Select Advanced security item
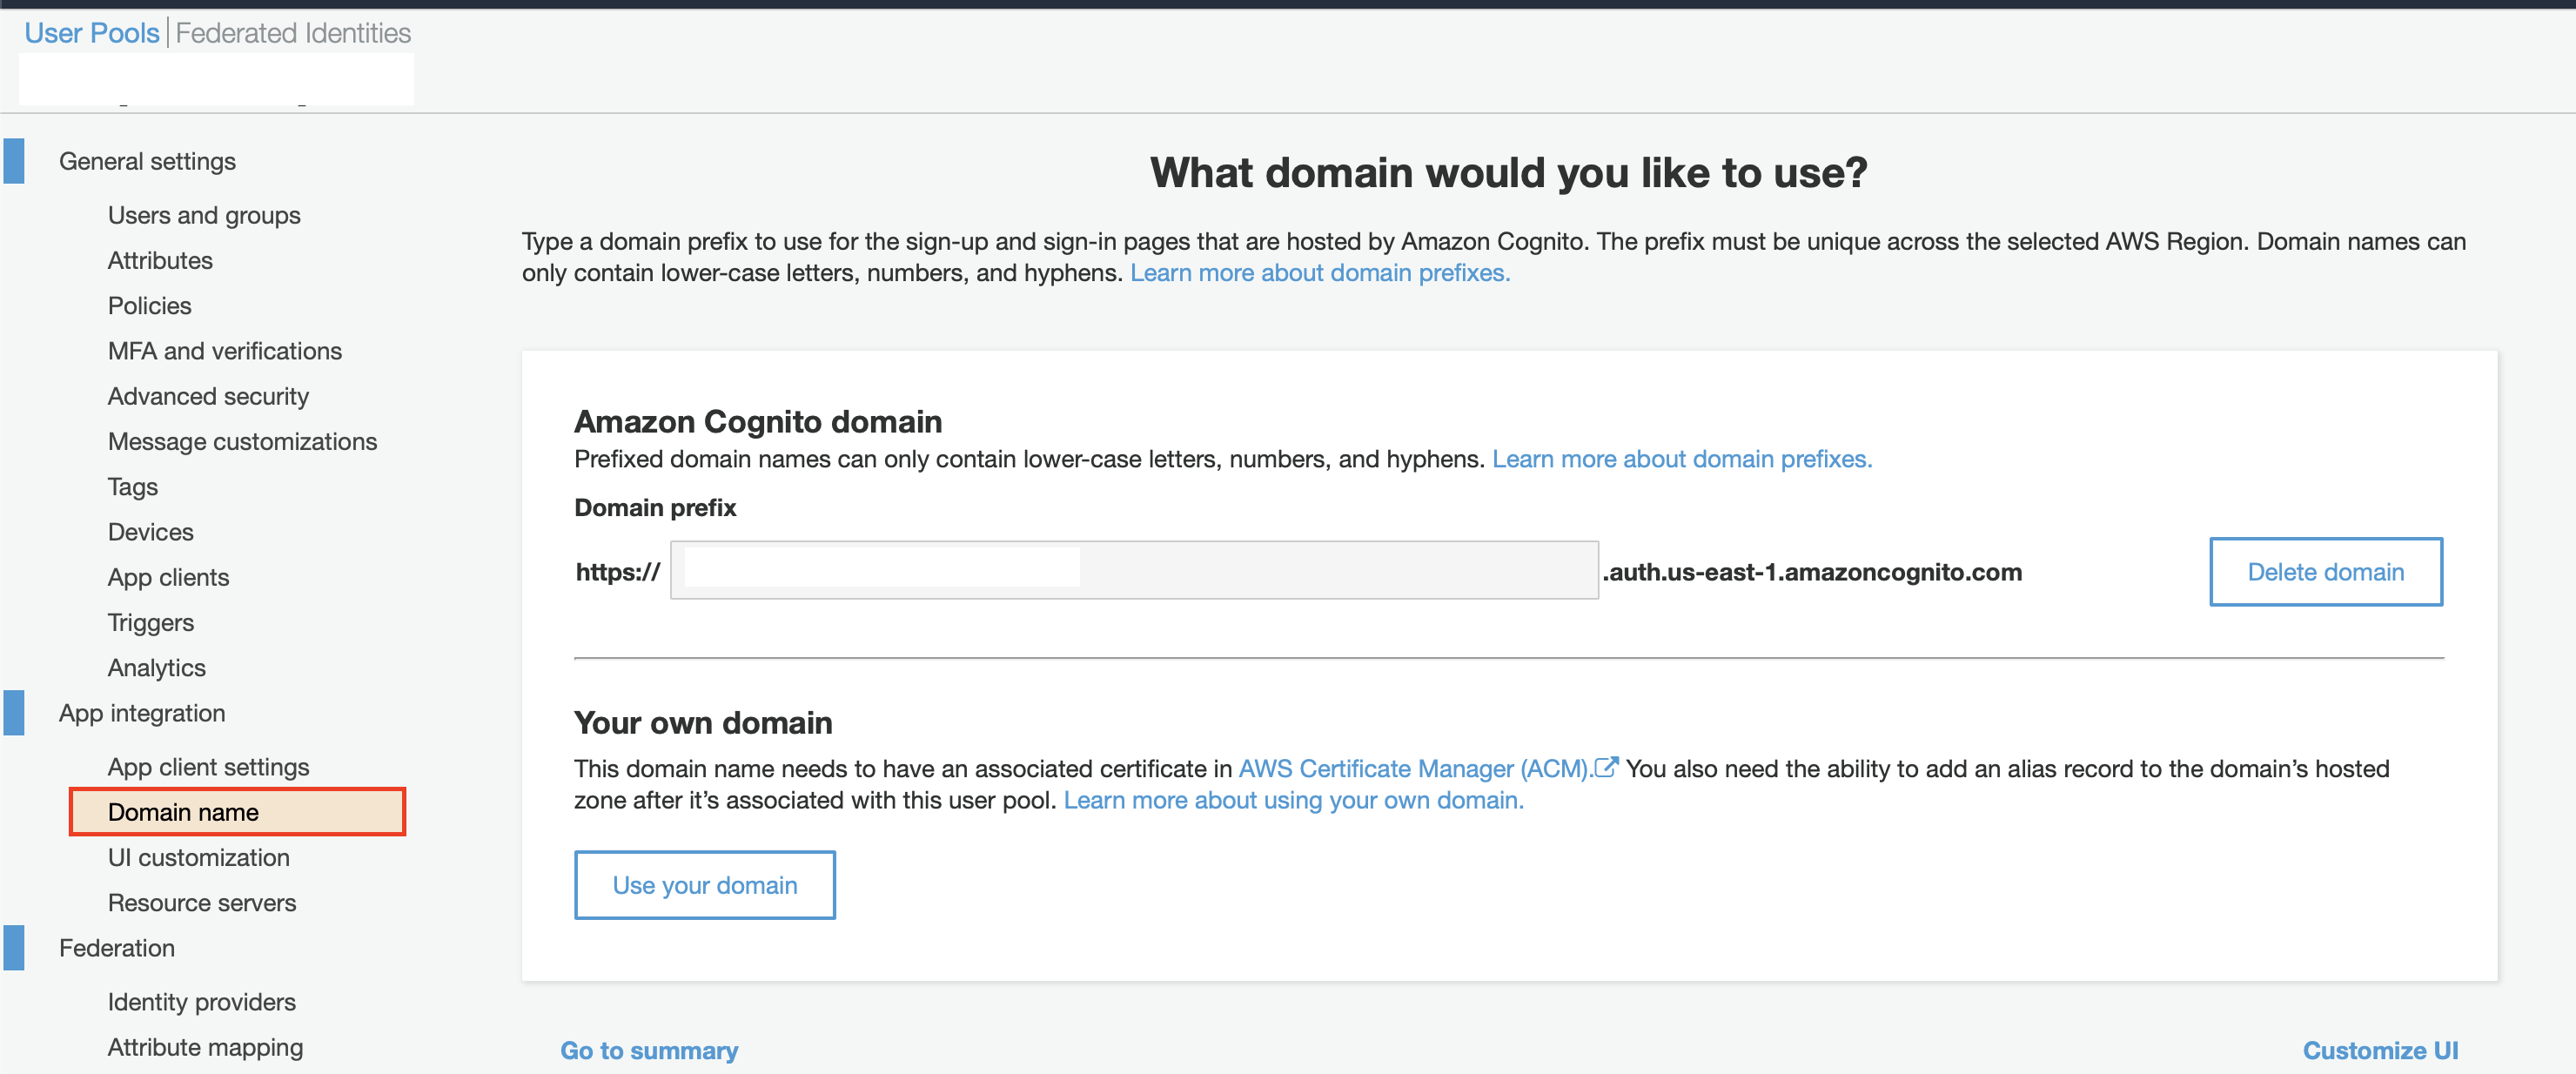2576x1074 pixels. 208,396
